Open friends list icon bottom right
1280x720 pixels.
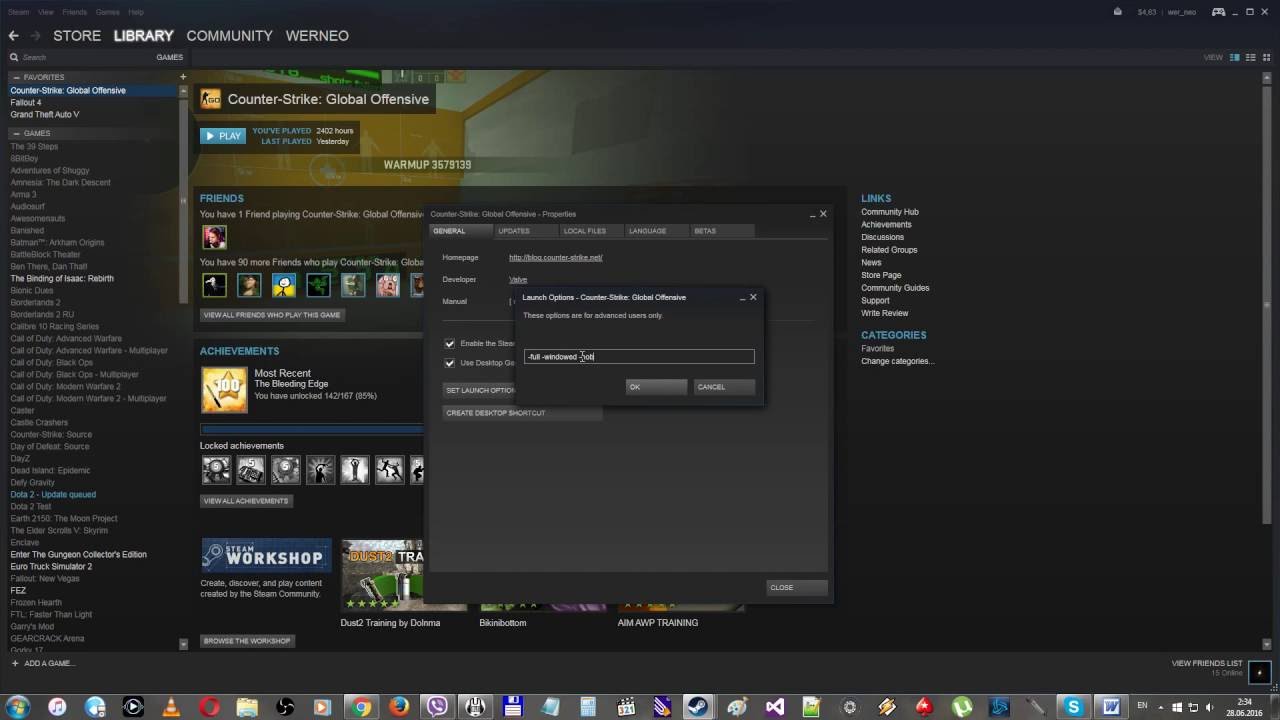click(1259, 672)
